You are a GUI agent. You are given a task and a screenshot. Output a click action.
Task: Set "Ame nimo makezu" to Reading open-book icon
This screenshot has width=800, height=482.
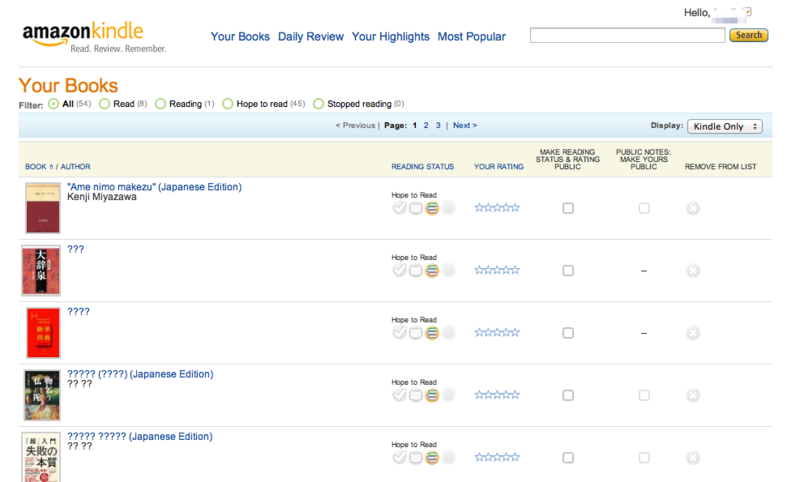click(416, 208)
